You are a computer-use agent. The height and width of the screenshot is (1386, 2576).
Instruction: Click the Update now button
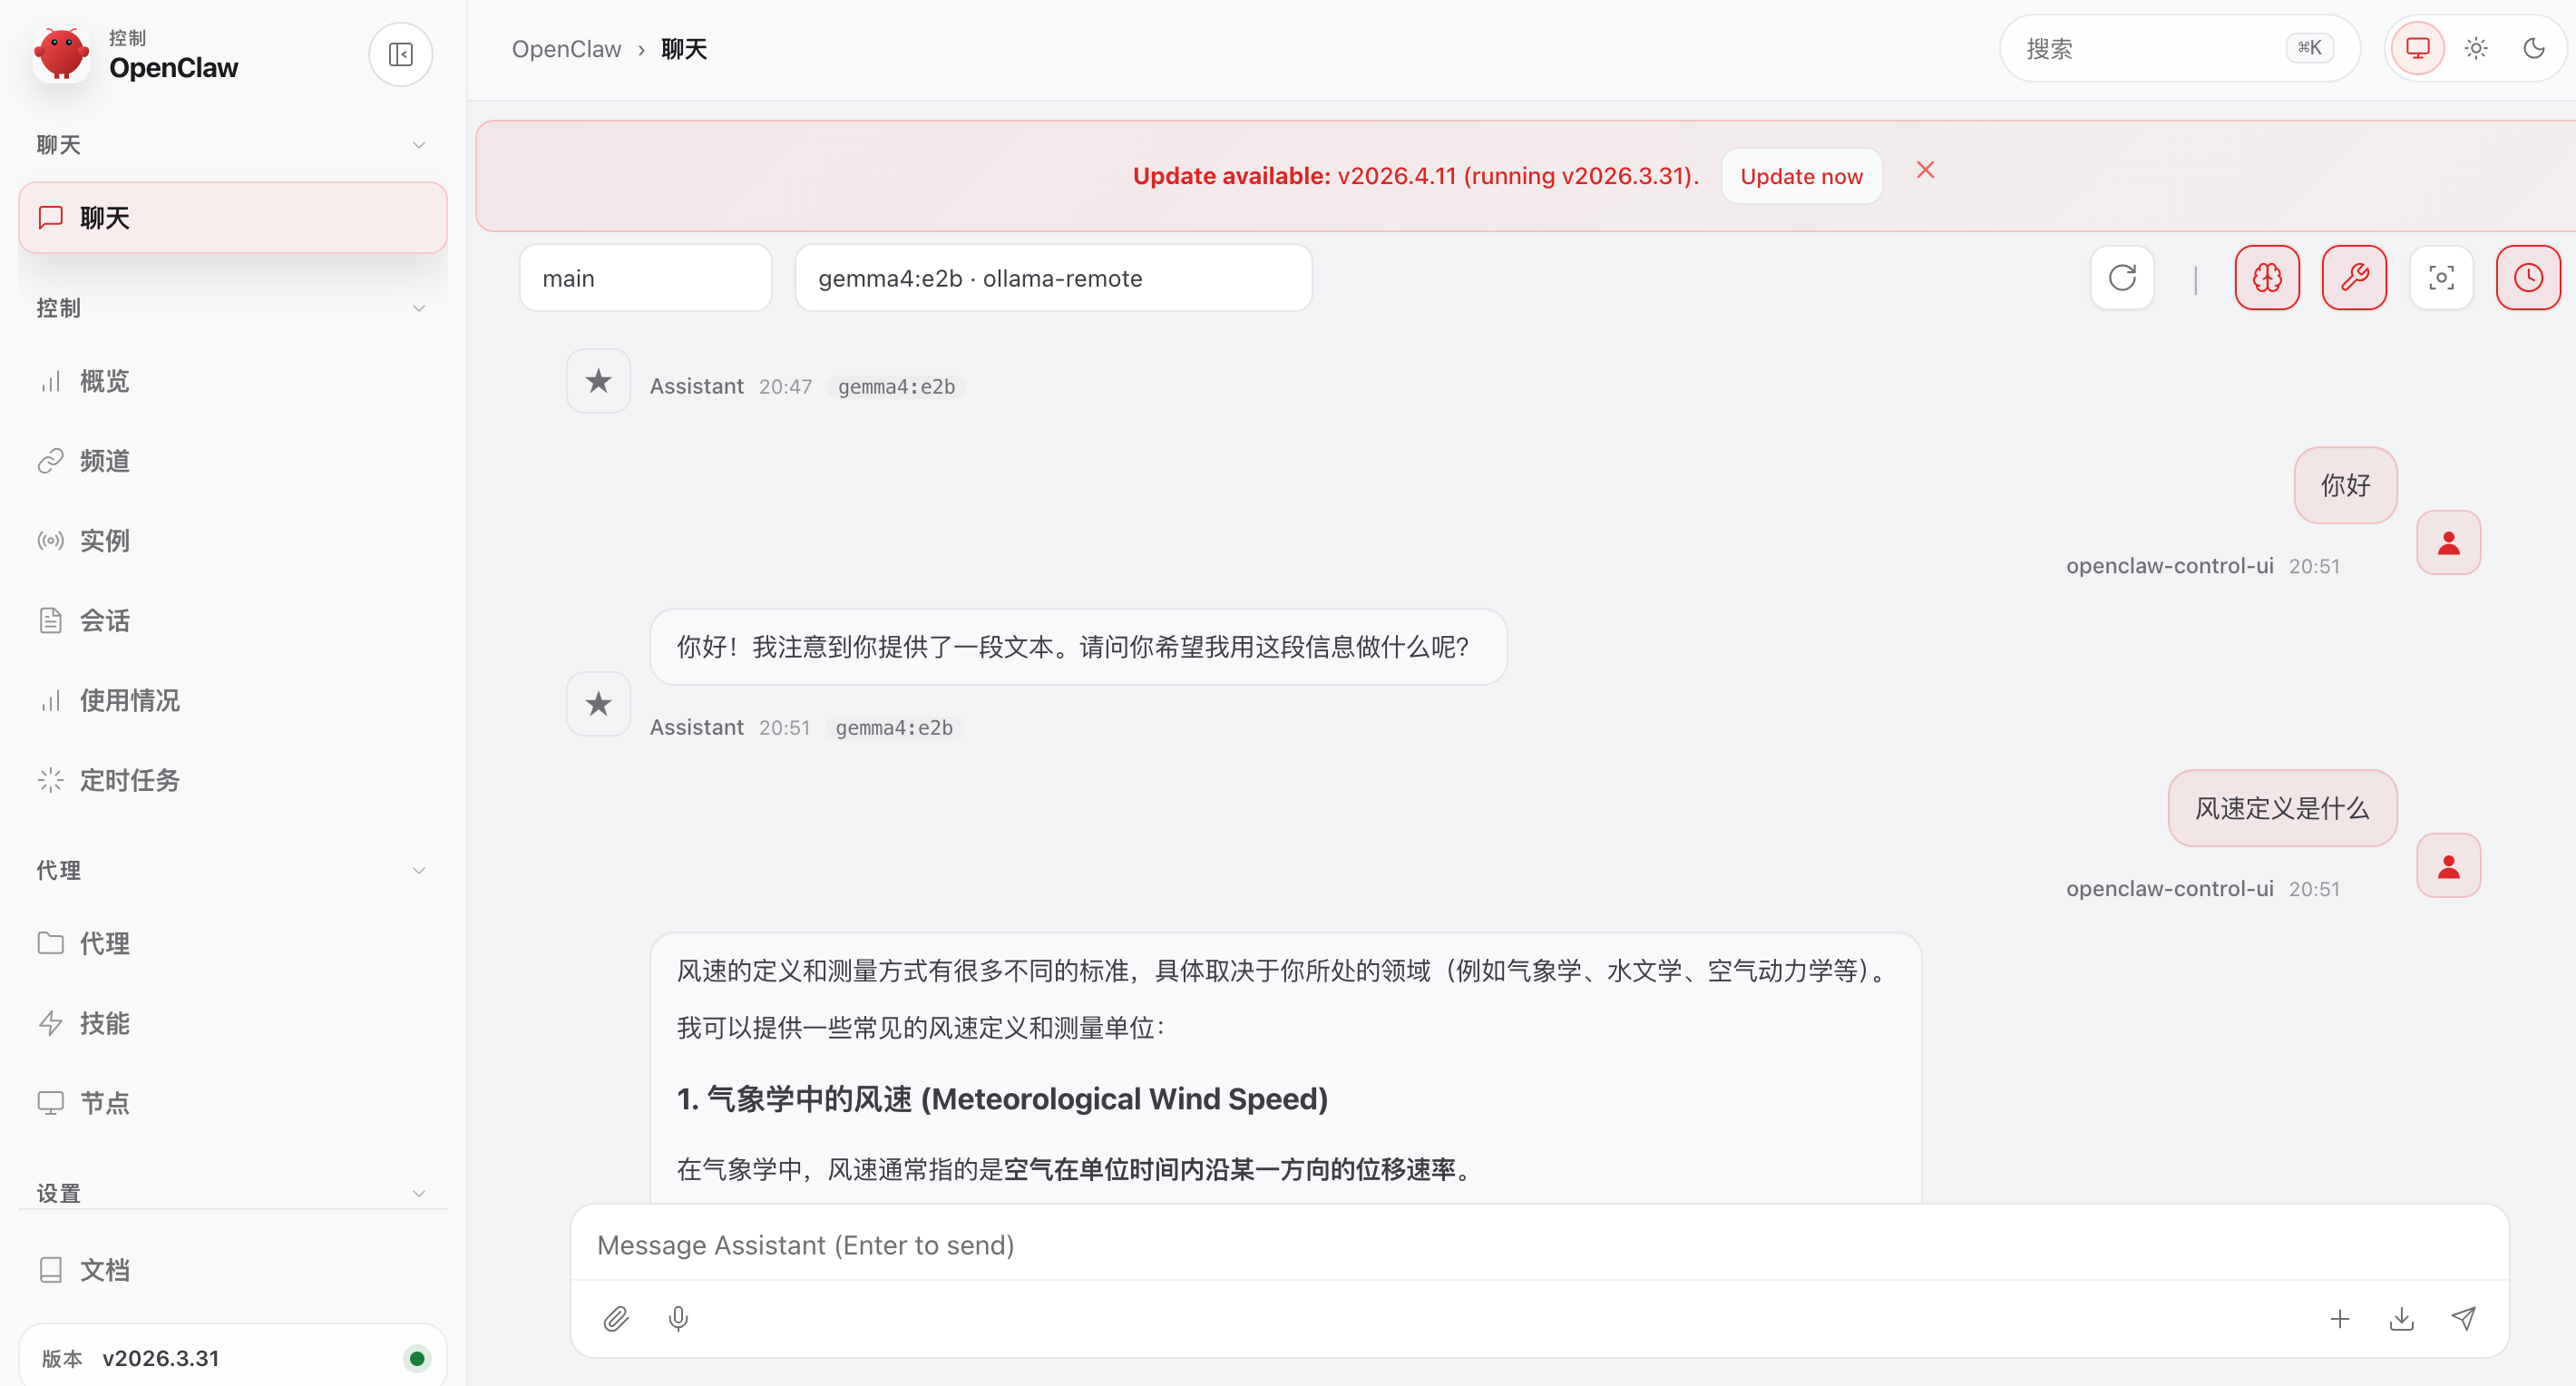[x=1801, y=175]
